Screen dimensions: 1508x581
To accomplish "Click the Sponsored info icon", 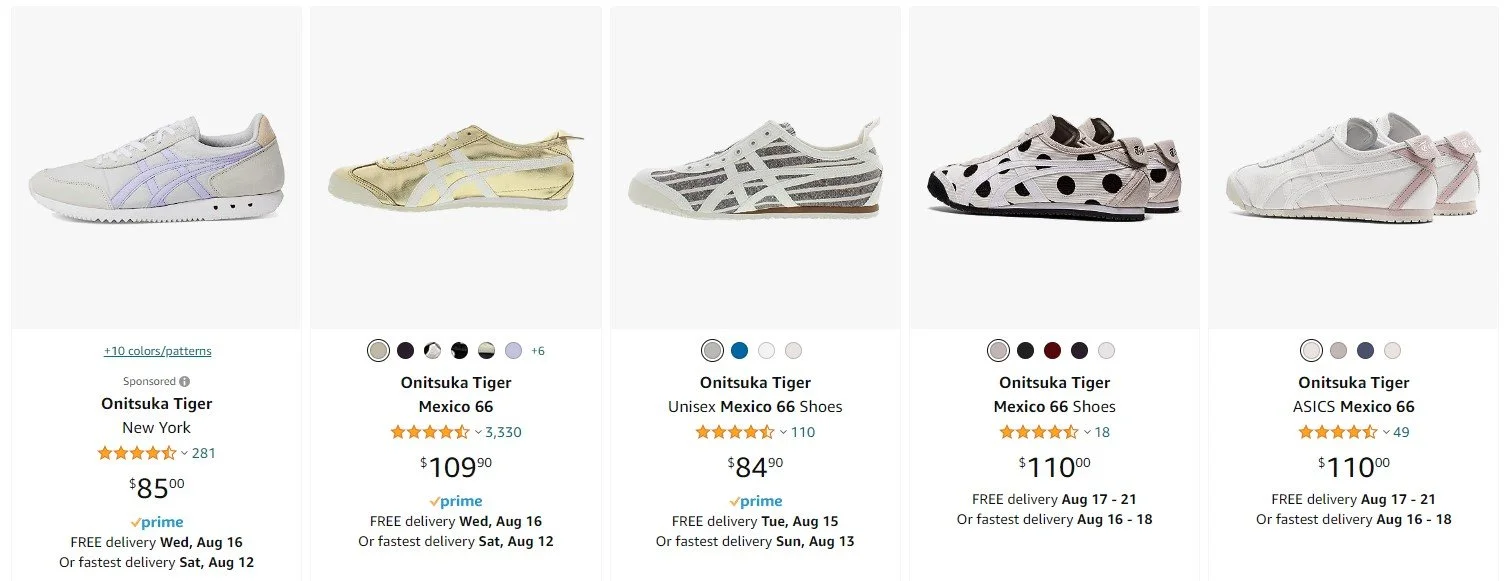I will point(185,381).
